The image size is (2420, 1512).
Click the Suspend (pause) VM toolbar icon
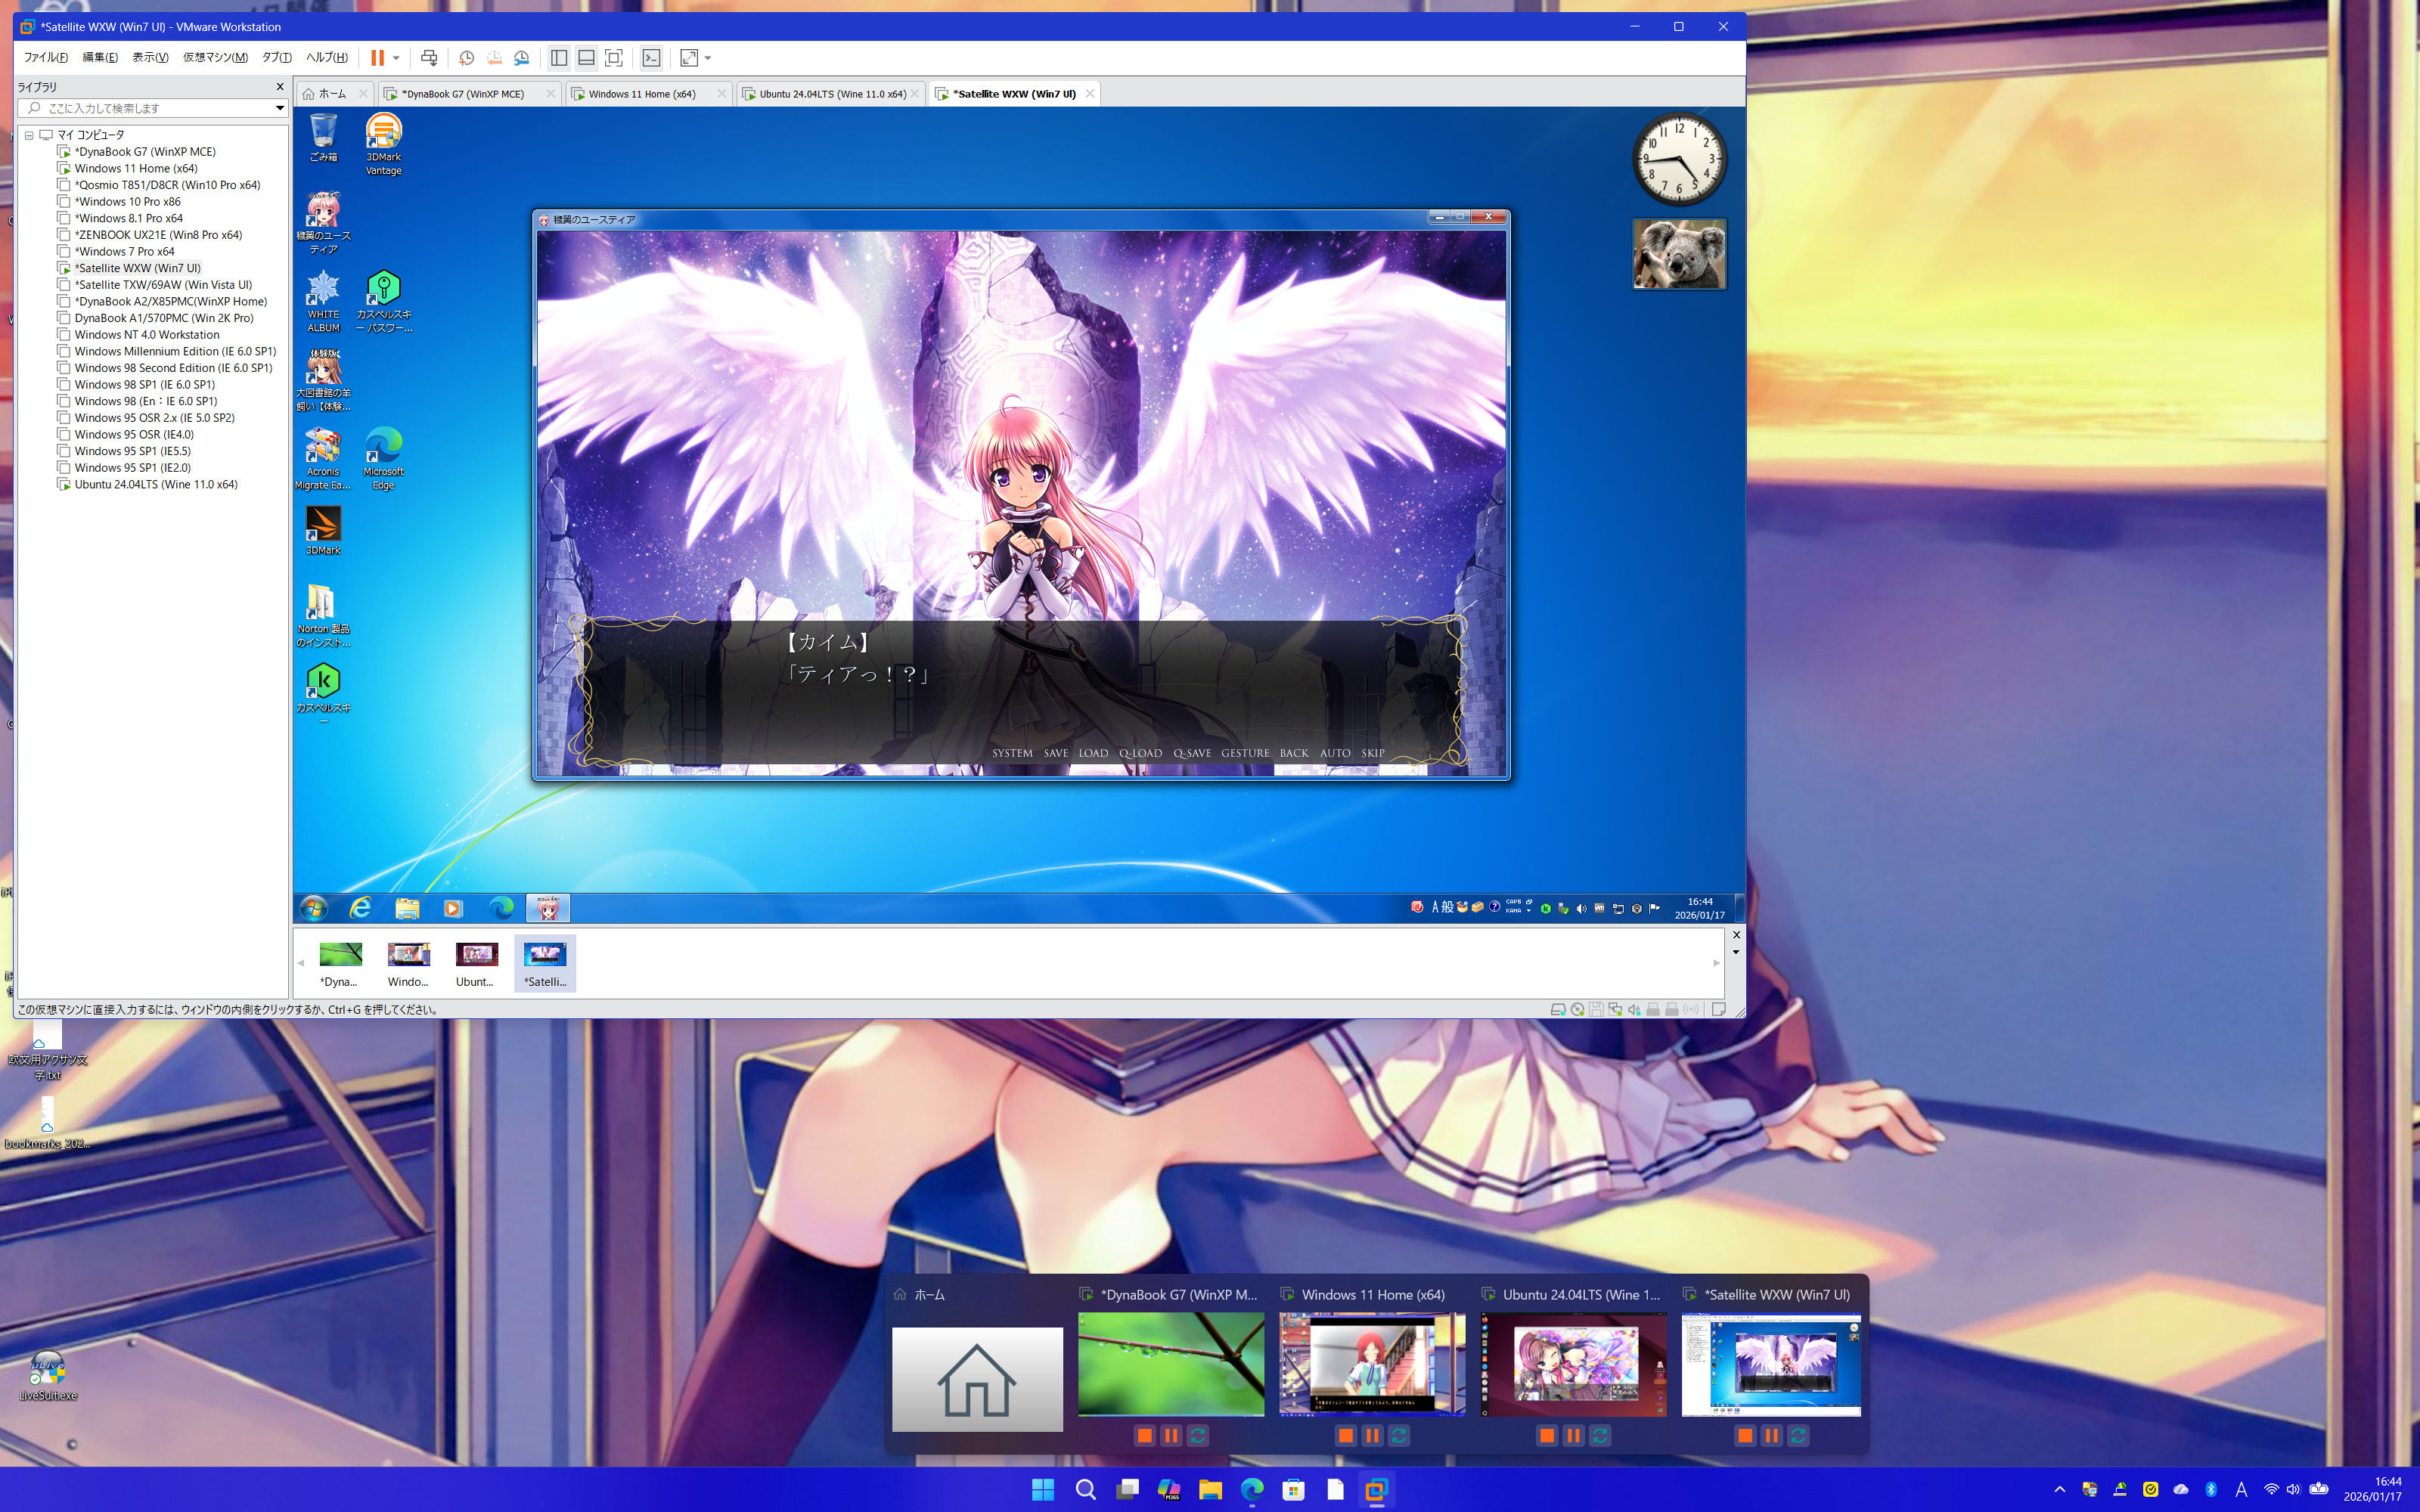[x=377, y=58]
